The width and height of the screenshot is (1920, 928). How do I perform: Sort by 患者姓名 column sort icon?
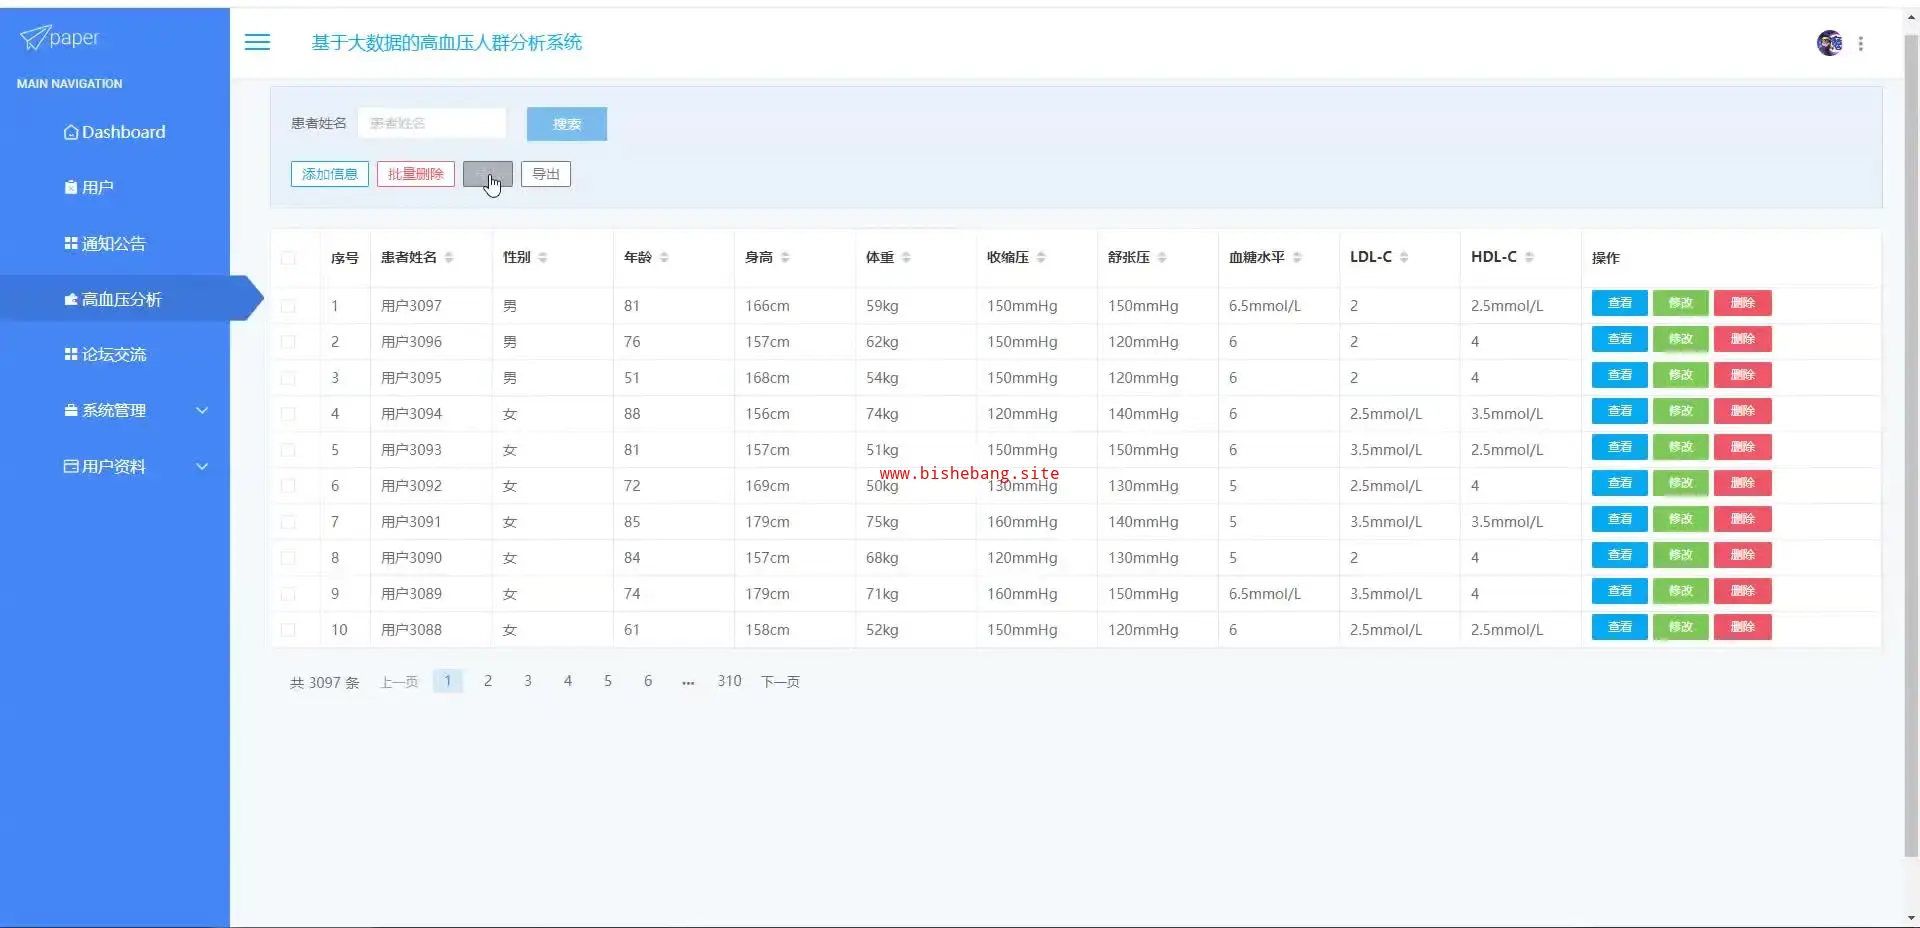tap(449, 258)
